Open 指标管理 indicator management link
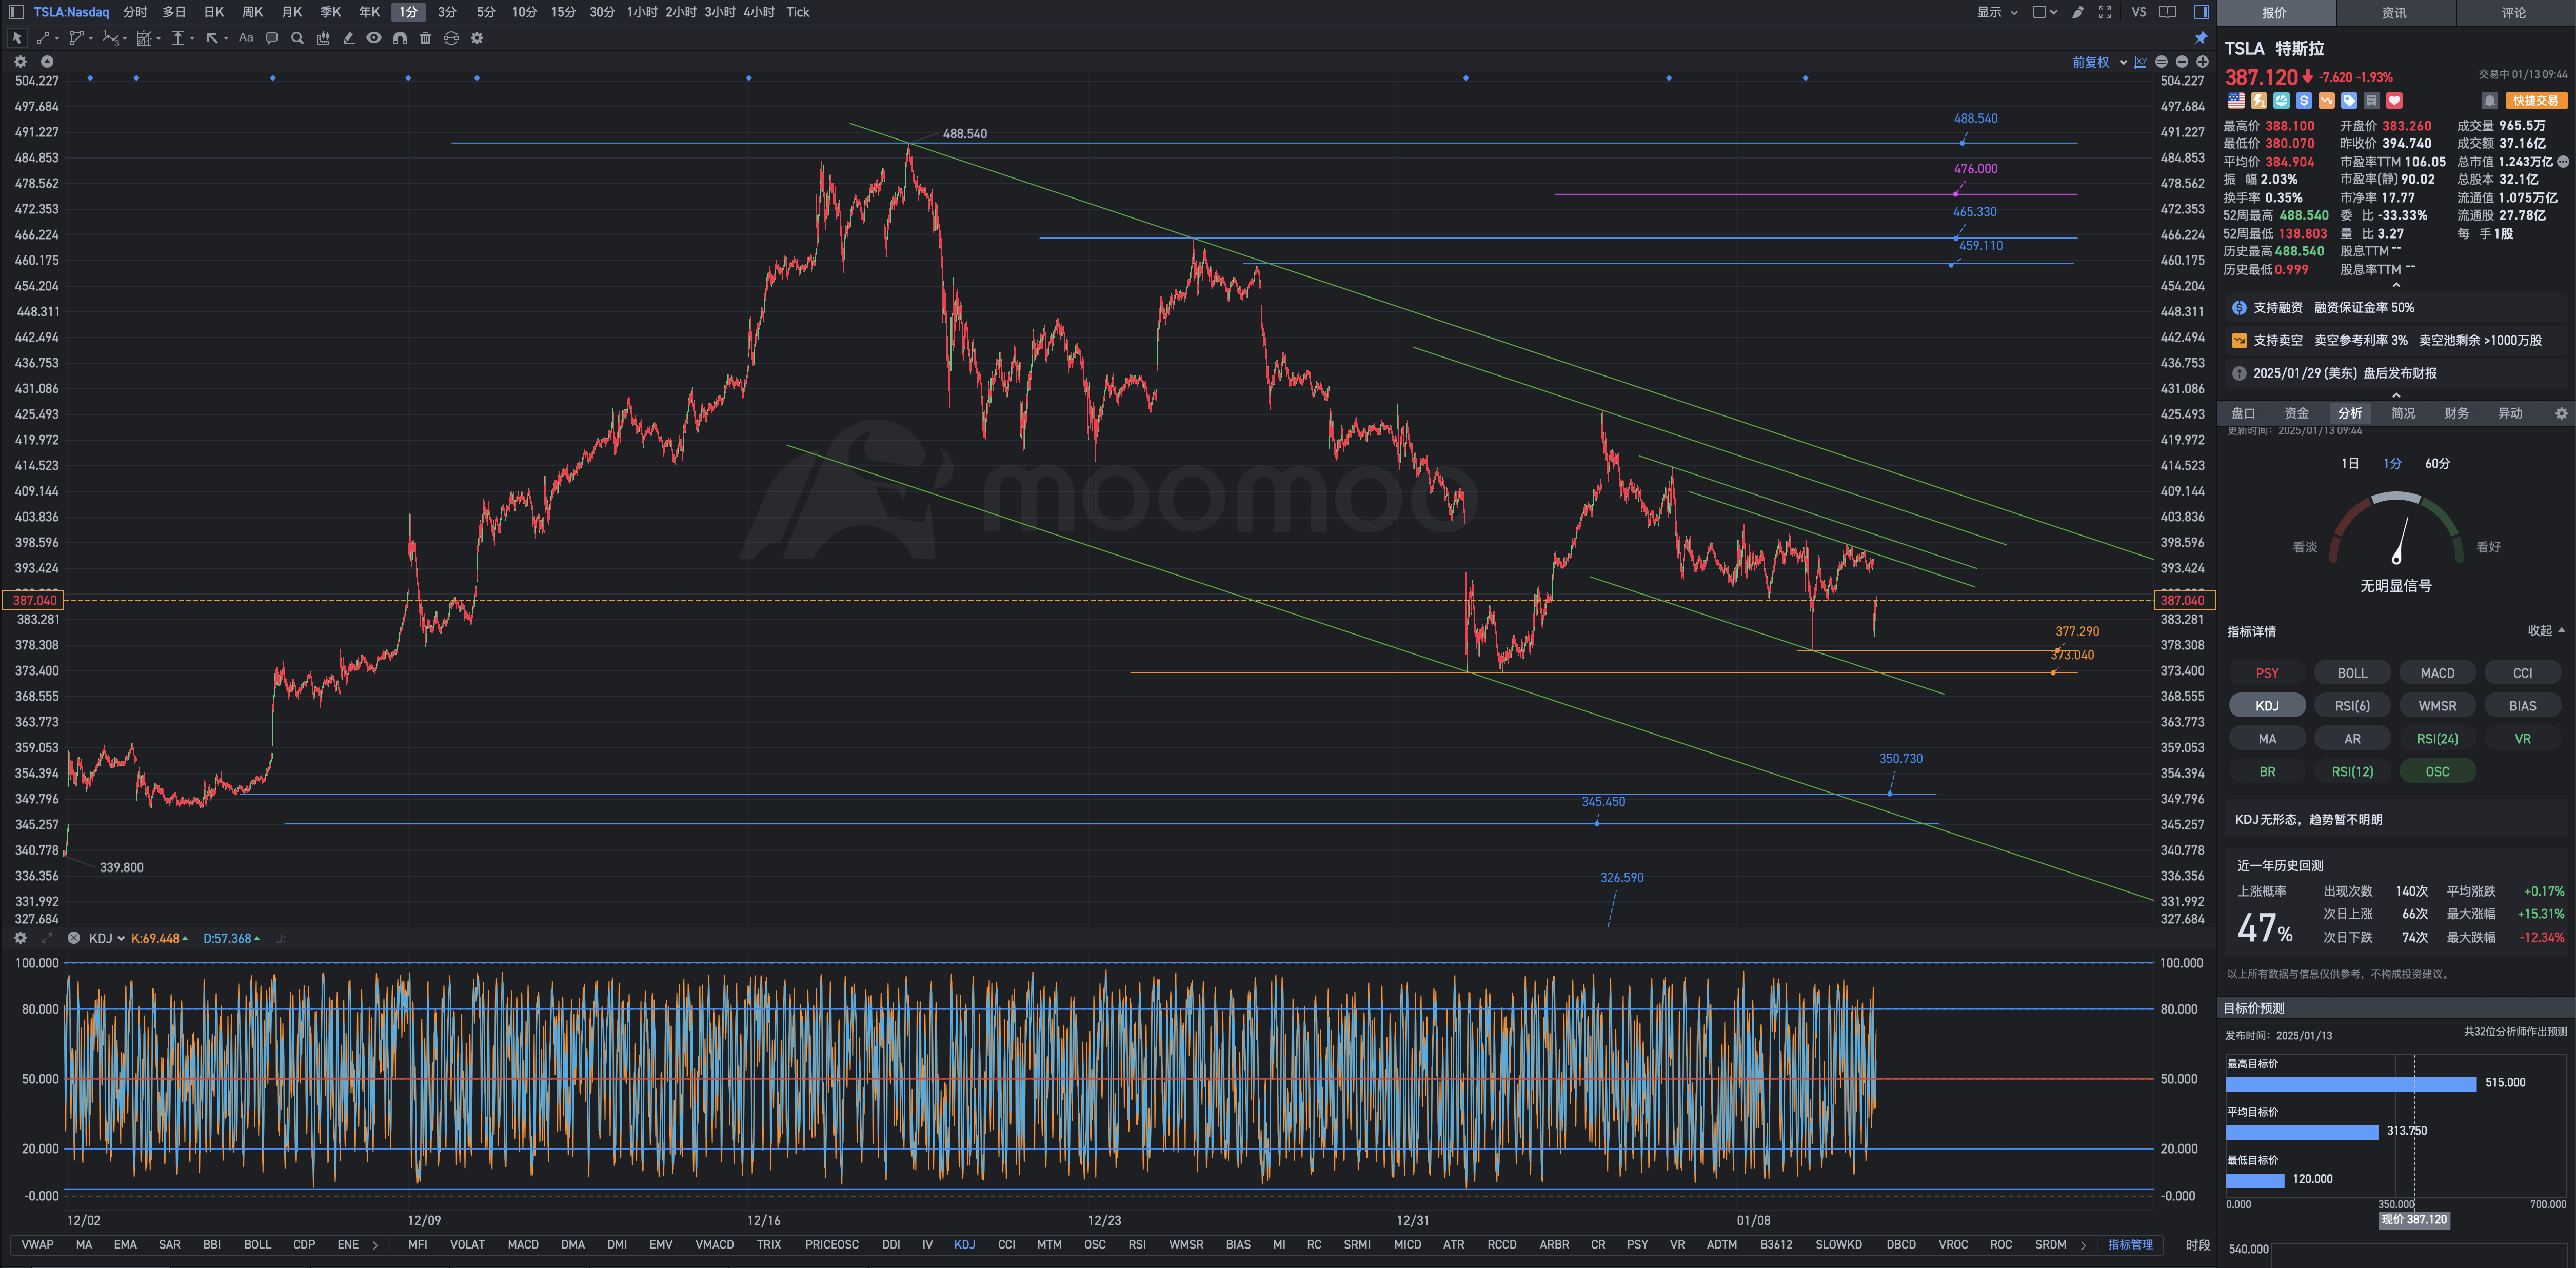 pyautogui.click(x=2130, y=1245)
